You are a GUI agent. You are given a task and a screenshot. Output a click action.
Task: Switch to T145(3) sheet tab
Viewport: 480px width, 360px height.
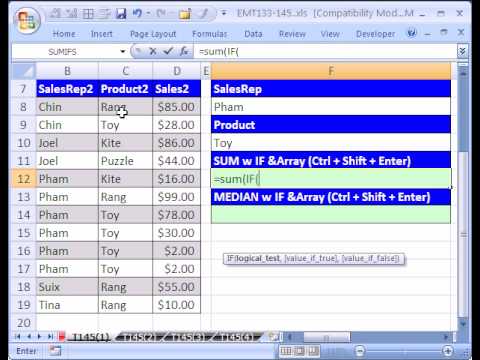(188, 337)
